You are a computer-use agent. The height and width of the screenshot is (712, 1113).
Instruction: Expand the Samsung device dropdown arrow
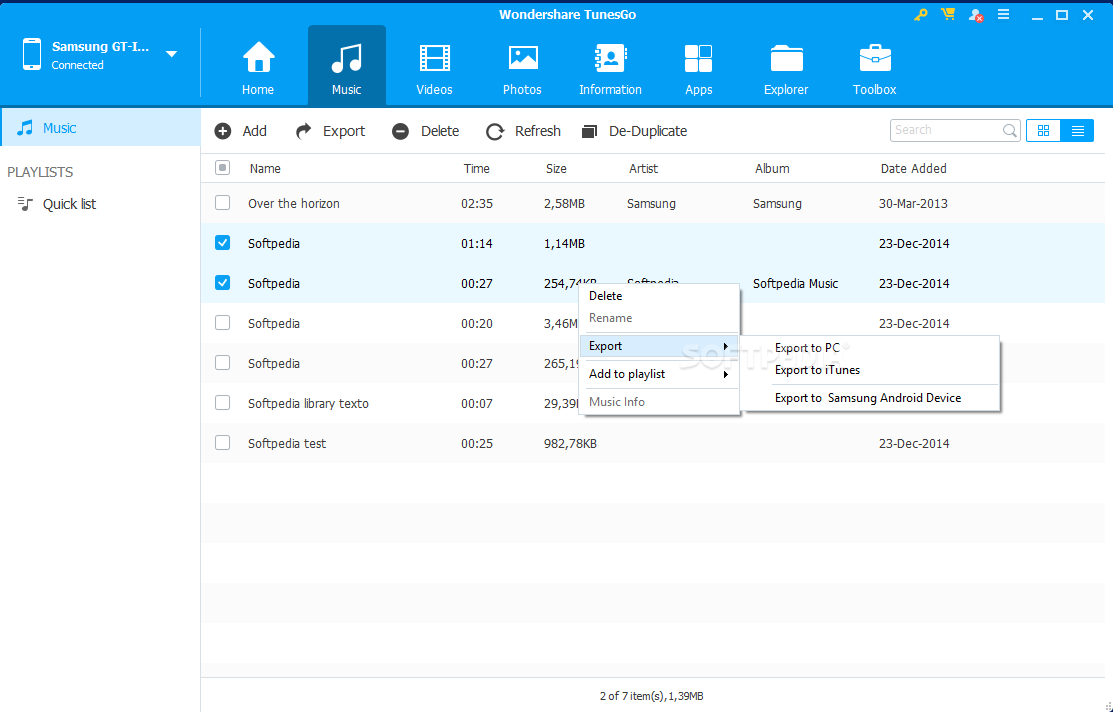171,54
